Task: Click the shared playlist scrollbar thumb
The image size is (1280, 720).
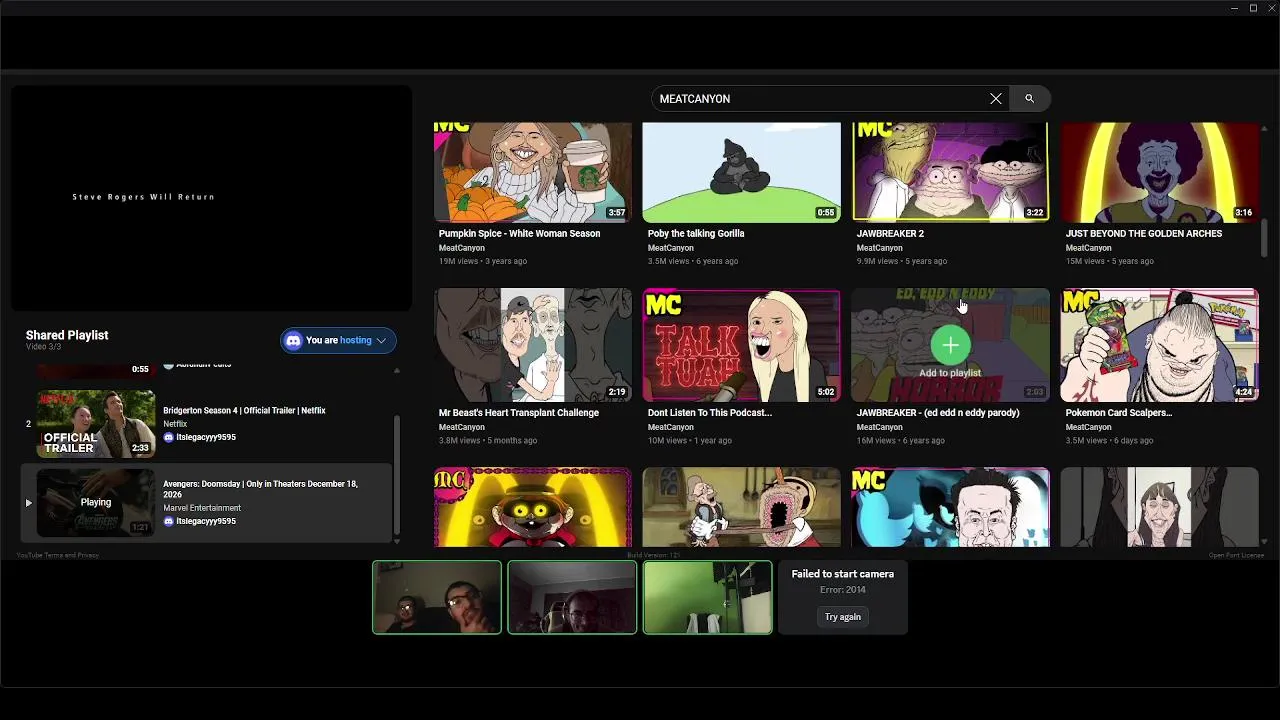Action: 397,475
